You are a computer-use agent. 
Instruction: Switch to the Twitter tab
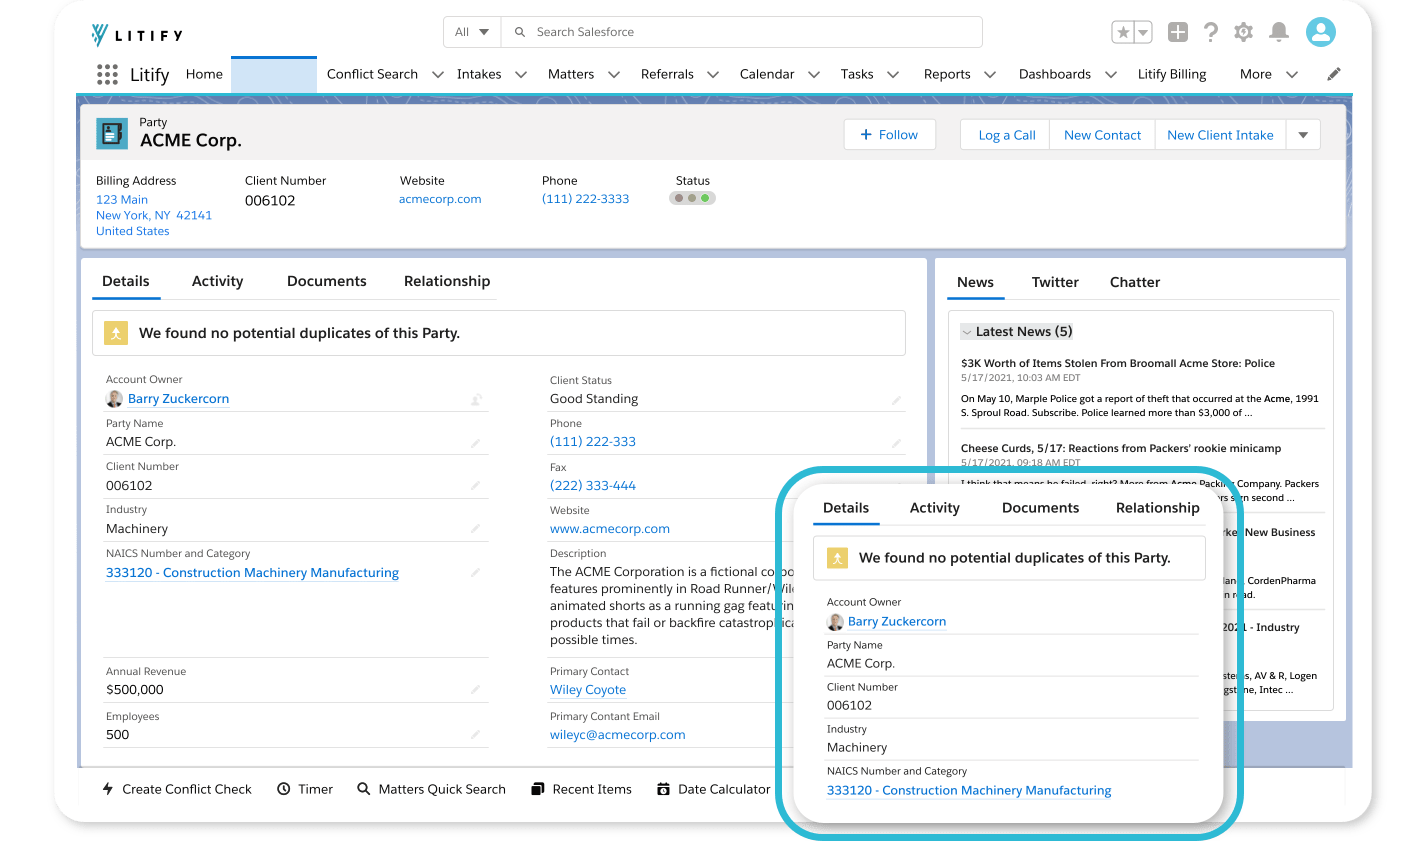1055,282
